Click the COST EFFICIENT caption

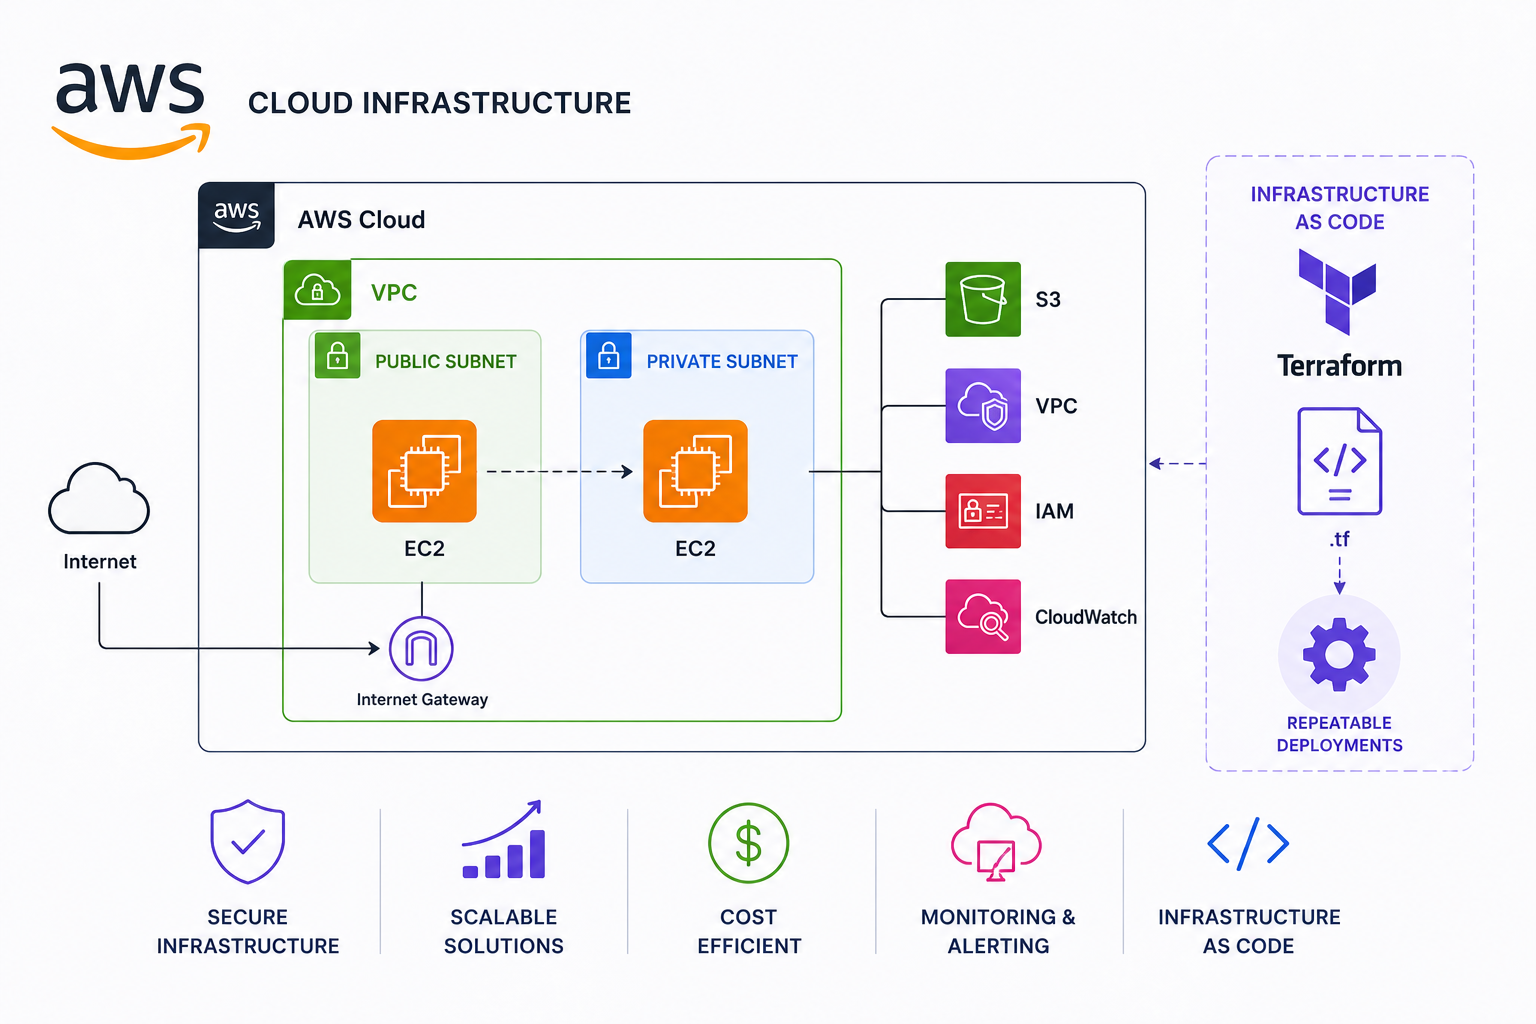click(749, 932)
